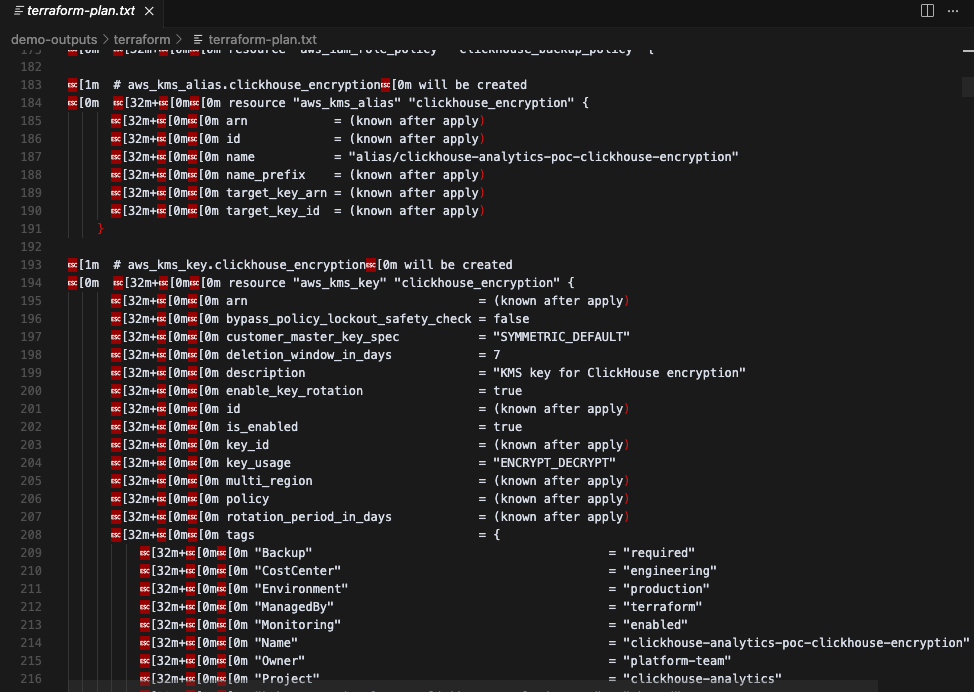Image resolution: width=974 pixels, height=692 pixels.
Task: Click the "policy" attribute on line 206
Action: point(247,499)
